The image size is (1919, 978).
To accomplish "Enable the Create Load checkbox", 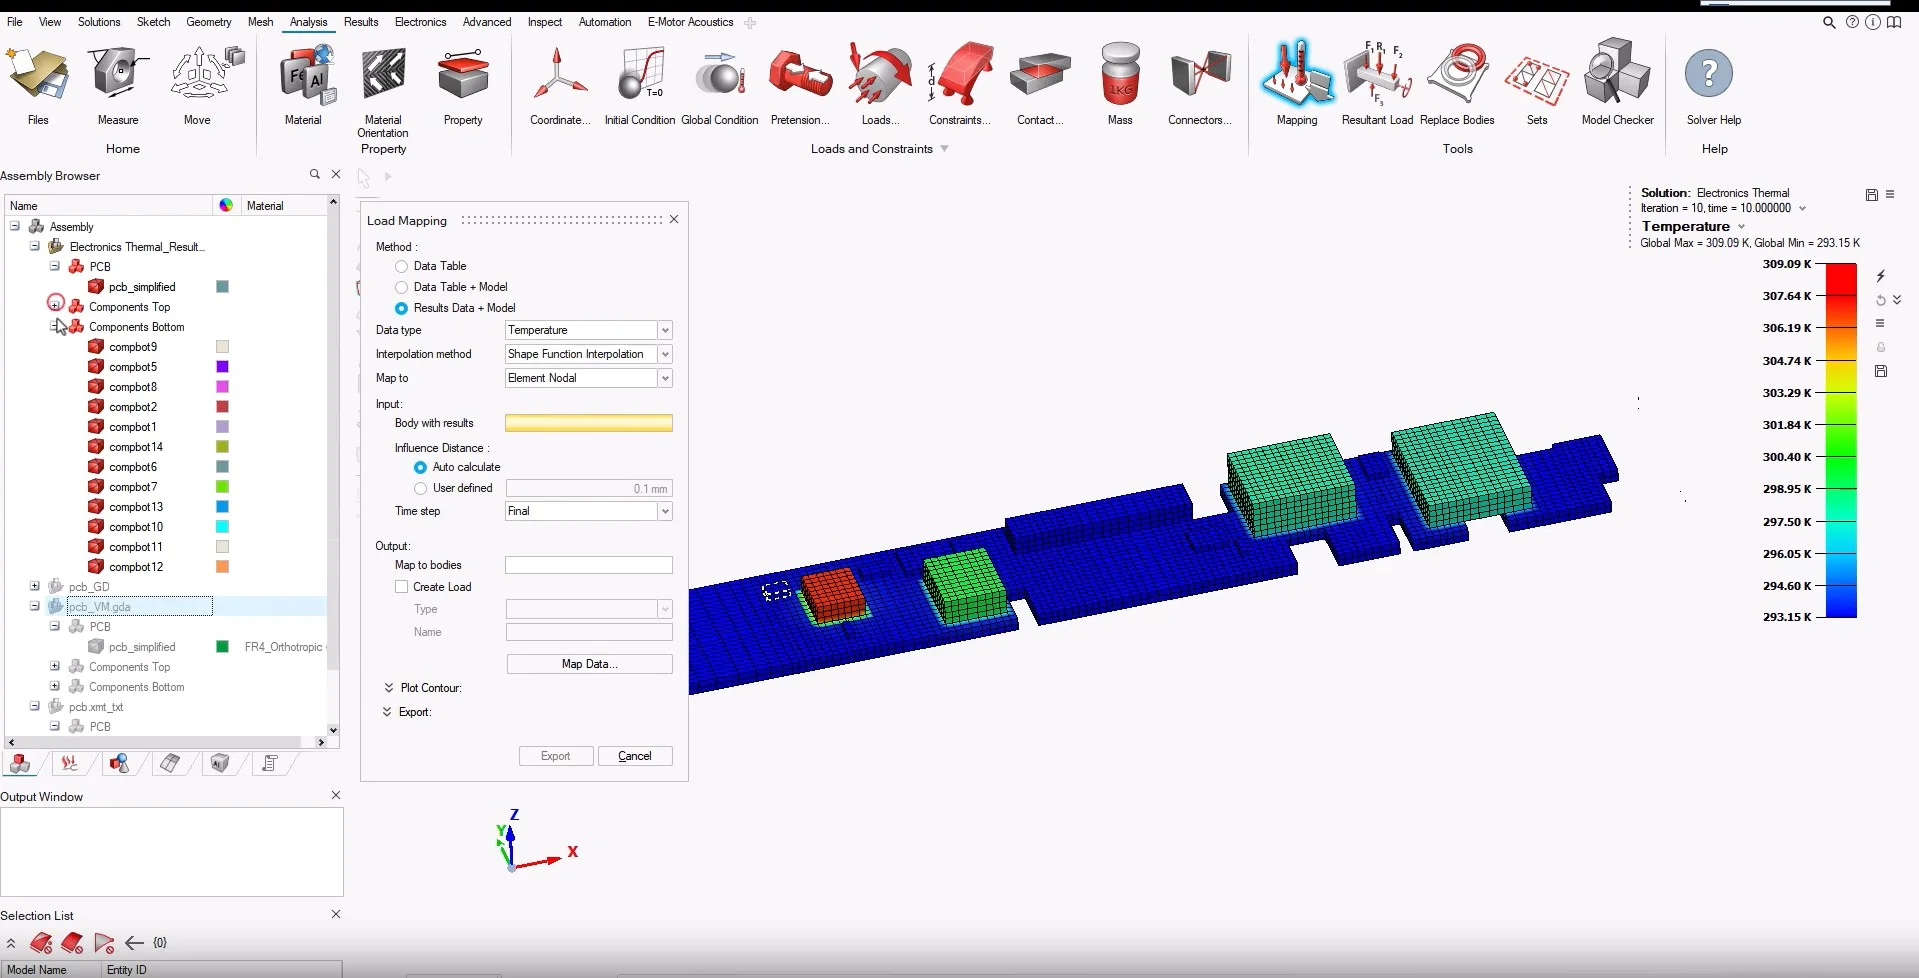I will coord(401,587).
